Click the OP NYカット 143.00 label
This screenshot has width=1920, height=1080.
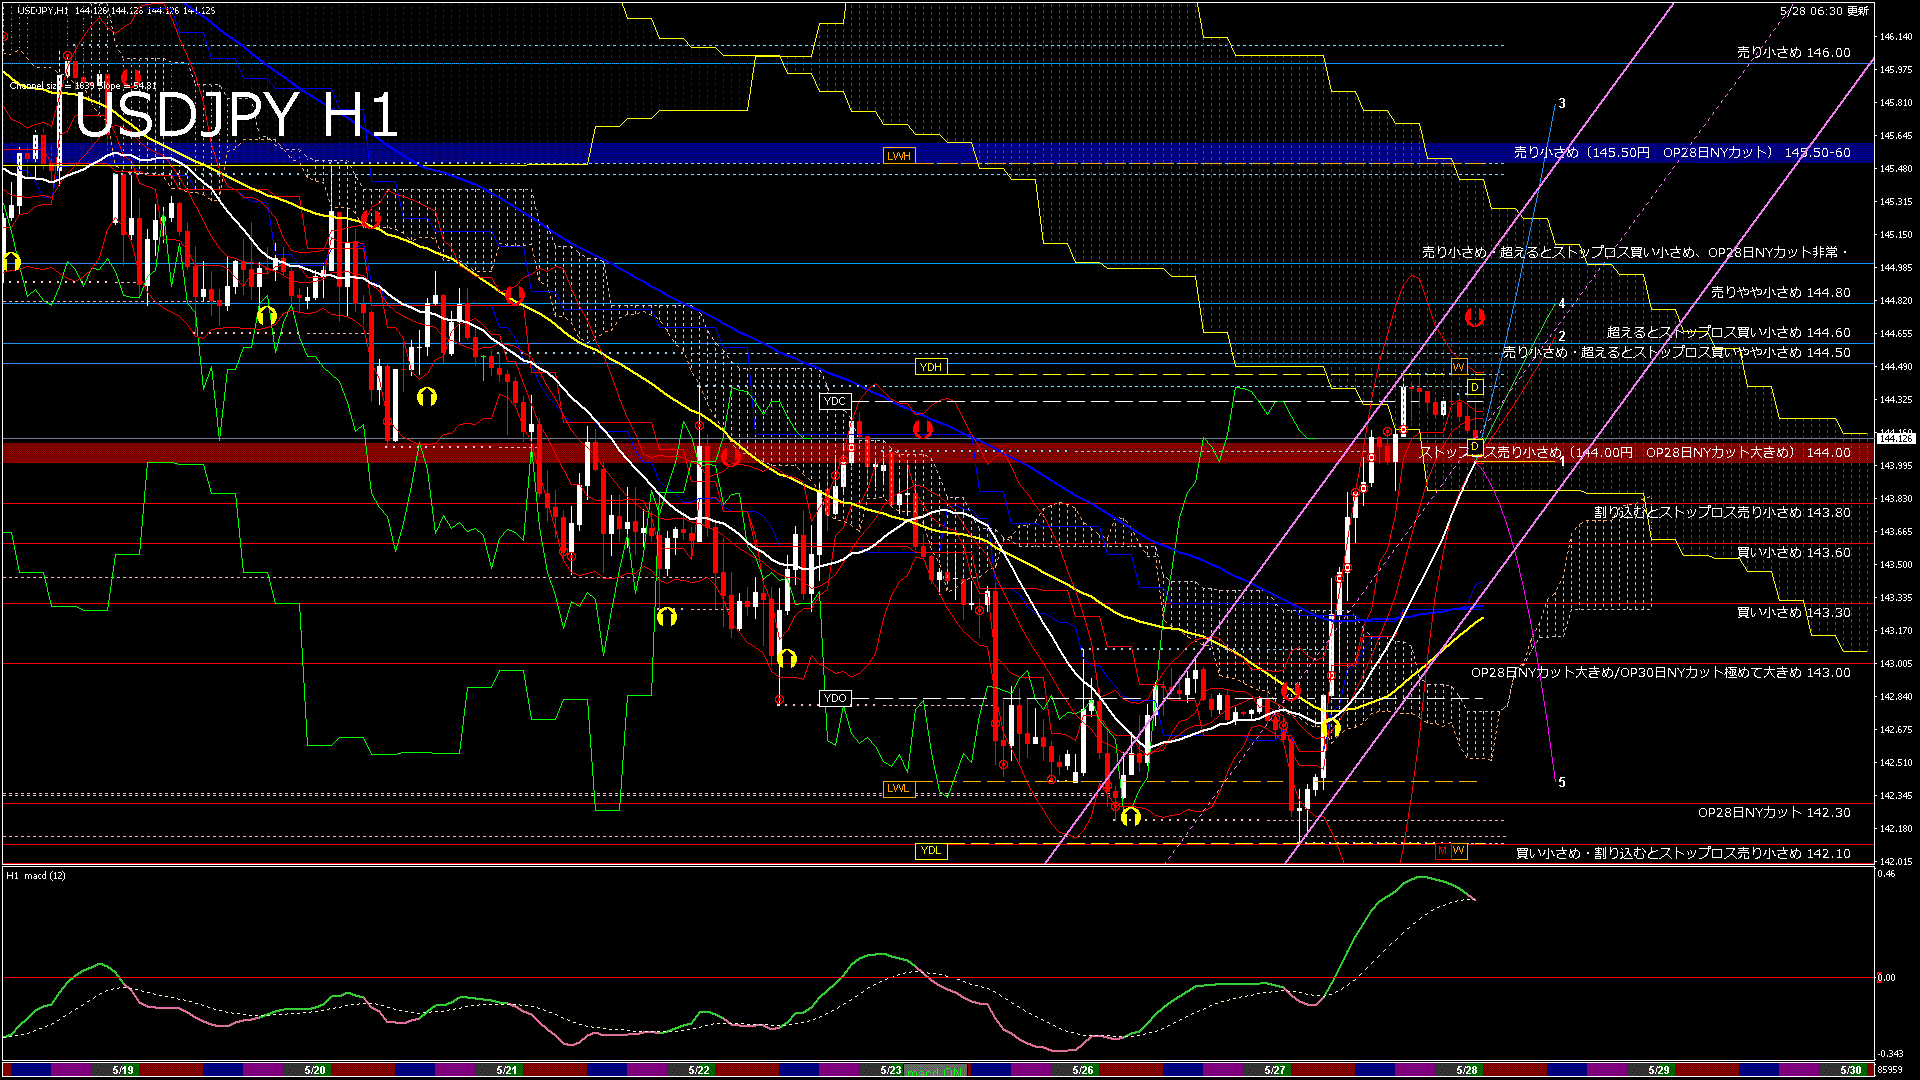[x=1661, y=673]
